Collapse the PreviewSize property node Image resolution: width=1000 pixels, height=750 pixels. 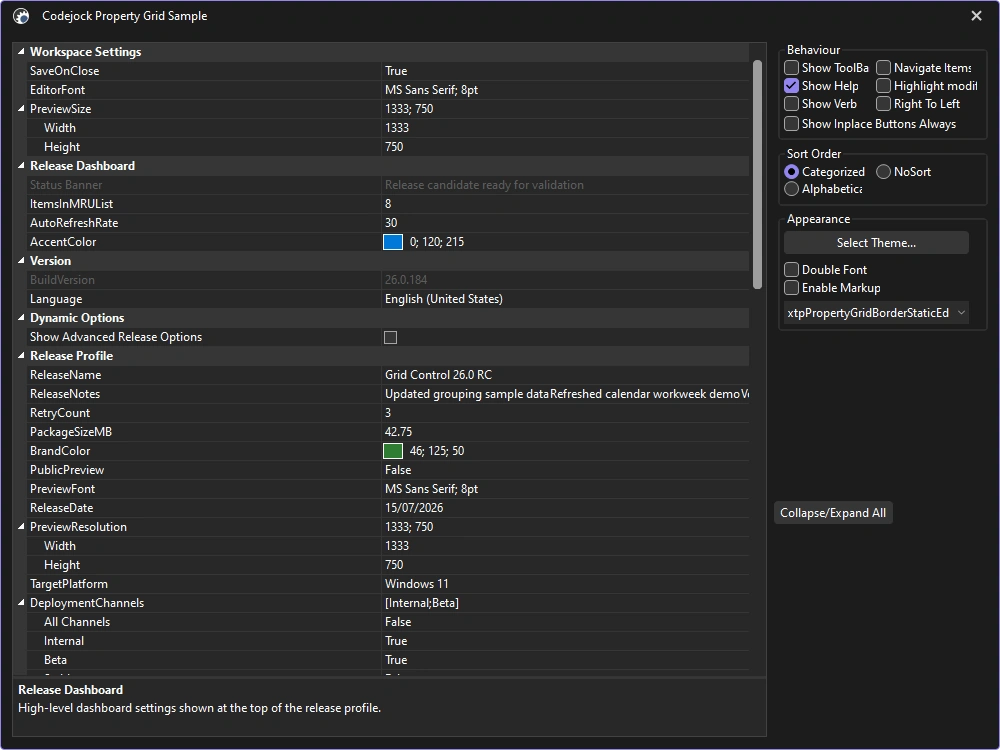pyautogui.click(x=21, y=109)
